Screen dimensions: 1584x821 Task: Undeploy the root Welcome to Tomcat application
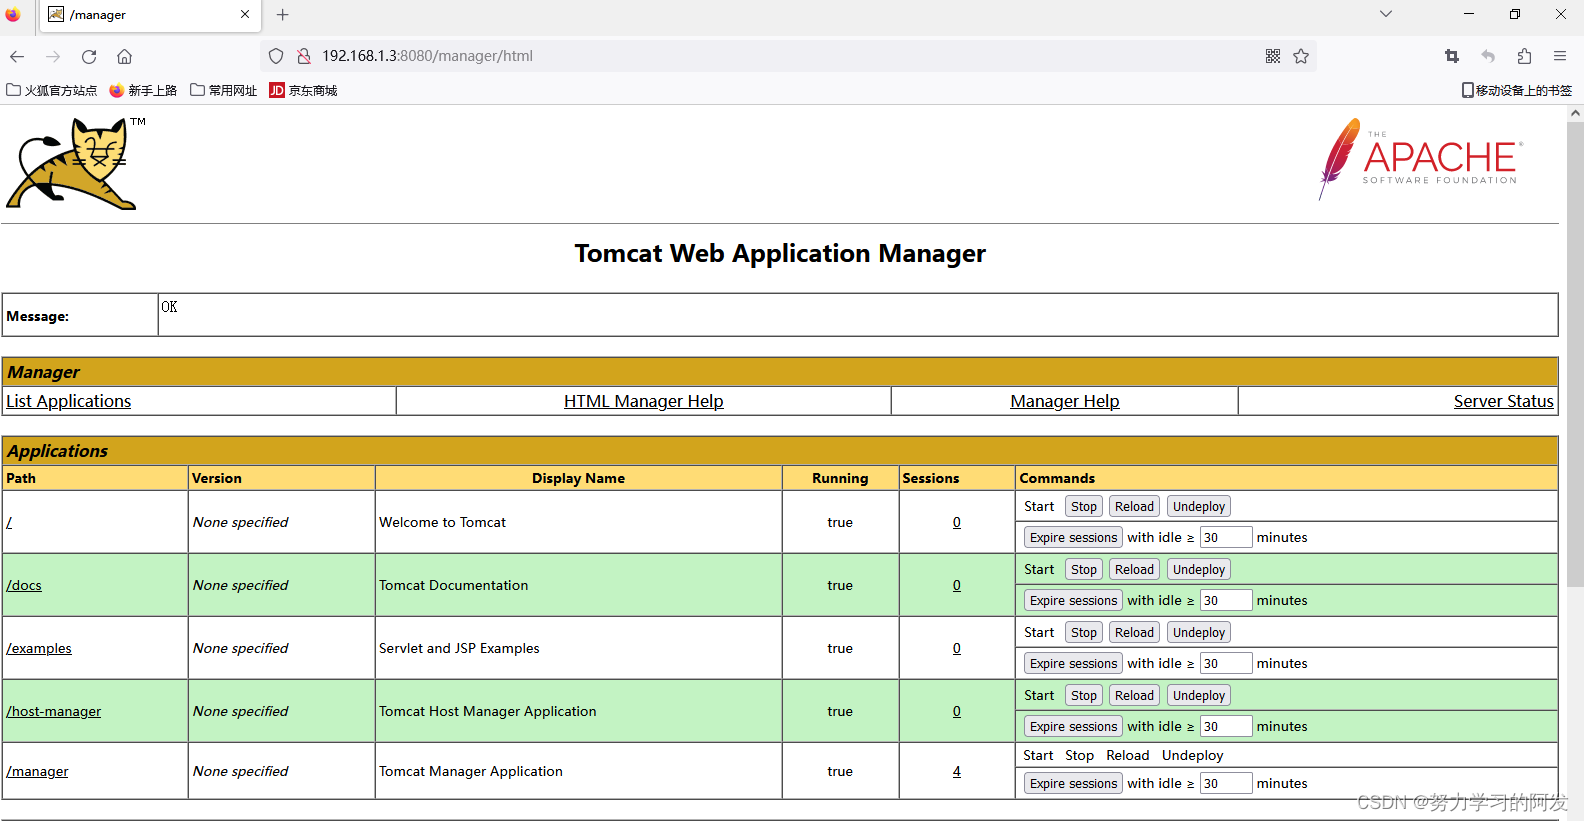(x=1199, y=507)
